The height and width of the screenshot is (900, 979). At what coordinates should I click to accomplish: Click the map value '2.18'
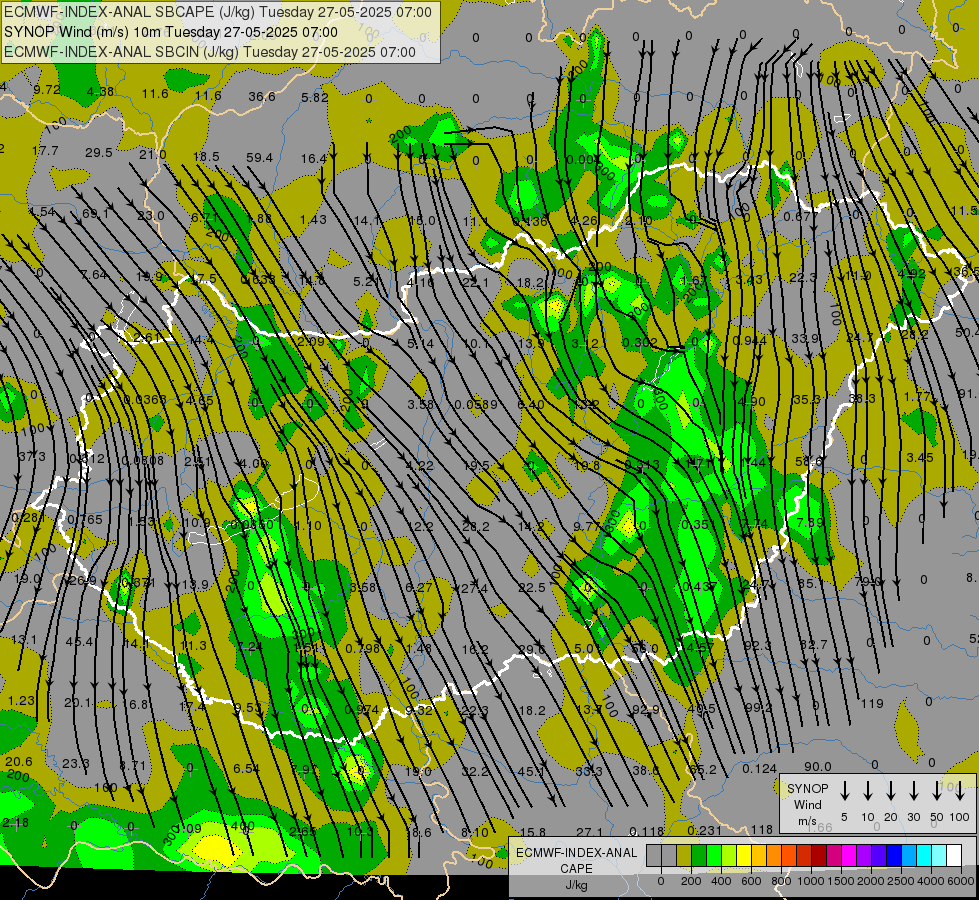click(x=15, y=823)
